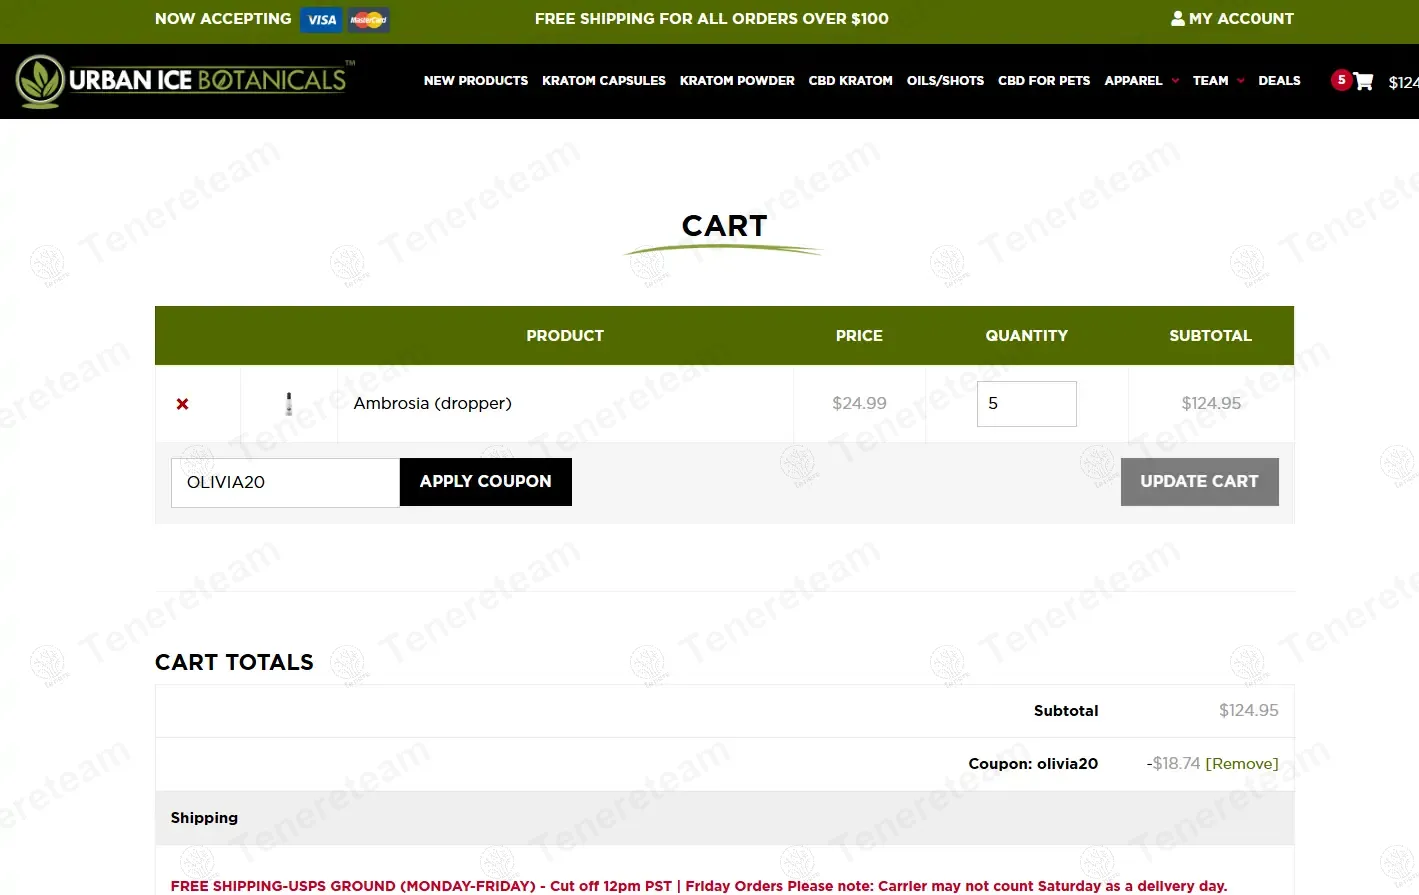Click the Apply Coupon button
Screen dimensions: 1419x895
(486, 482)
